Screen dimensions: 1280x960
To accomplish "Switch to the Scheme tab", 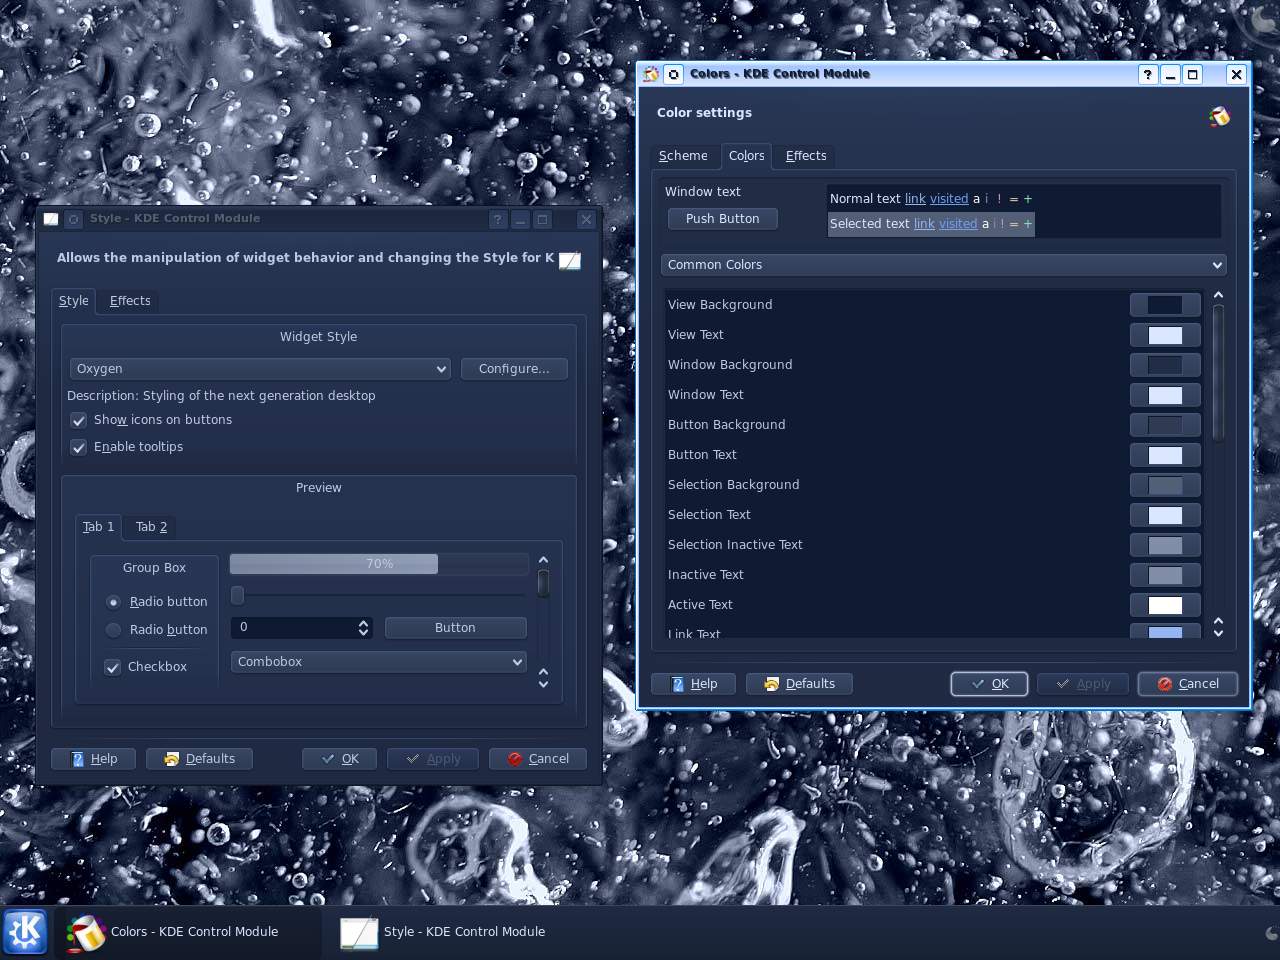I will point(683,156).
